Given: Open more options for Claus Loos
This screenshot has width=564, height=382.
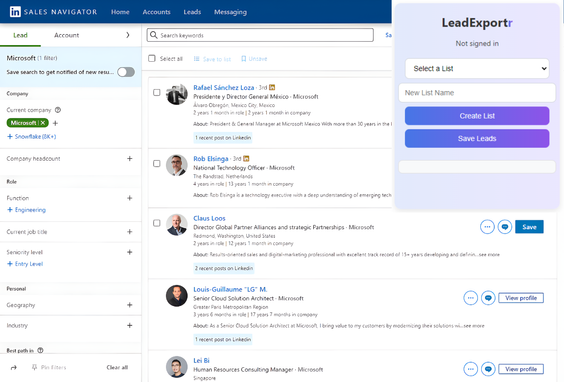Looking at the screenshot, I should click(x=487, y=227).
